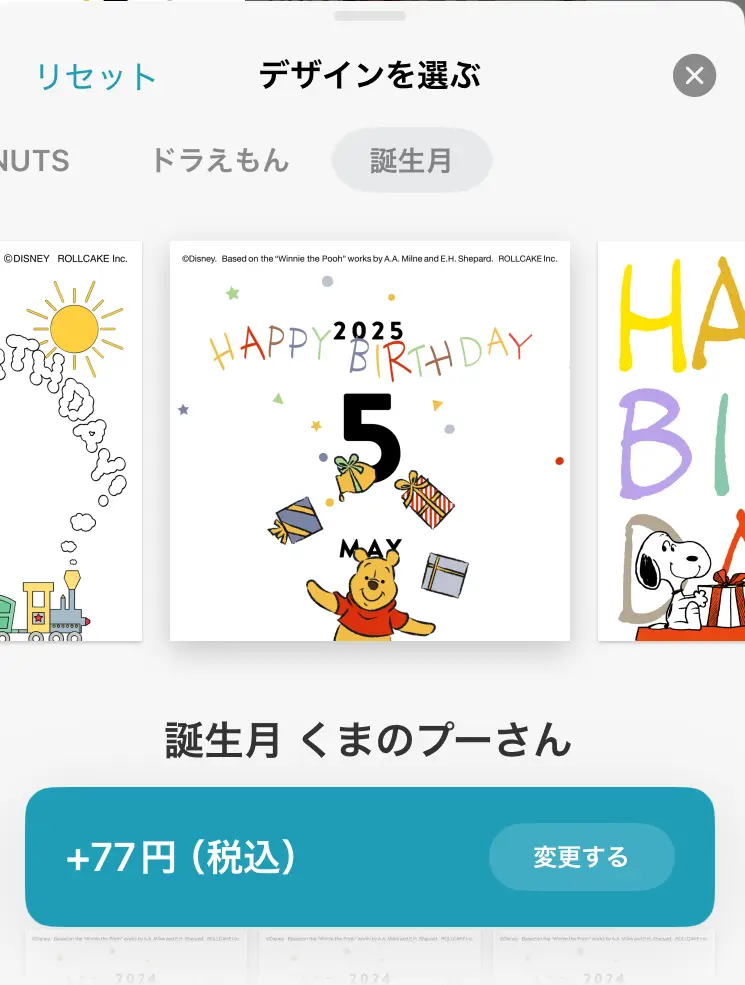Select the faded bottom-middle 2024 thumbnail
The width and height of the screenshot is (745, 985).
coord(370,958)
